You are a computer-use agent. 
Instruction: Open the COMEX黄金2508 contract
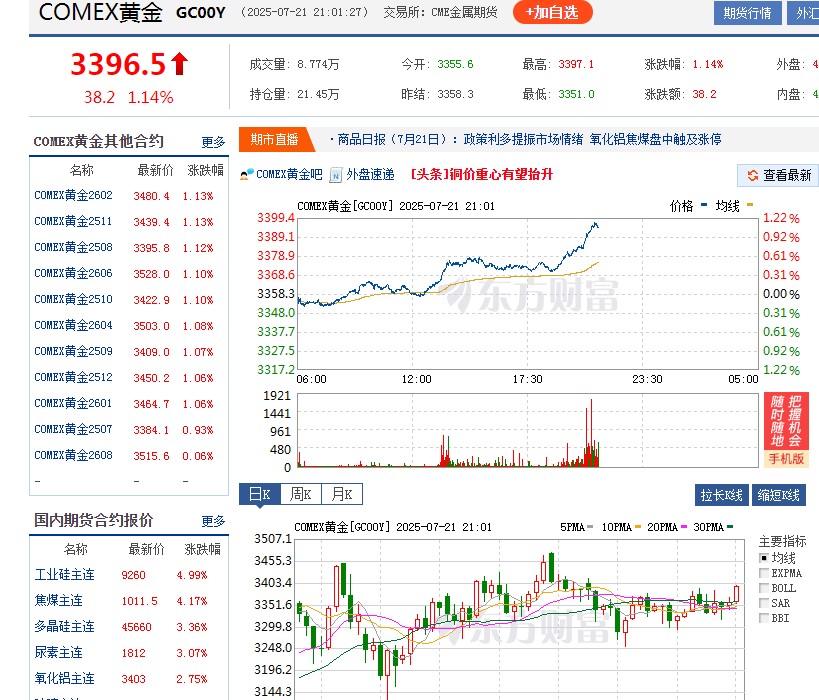coord(73,247)
